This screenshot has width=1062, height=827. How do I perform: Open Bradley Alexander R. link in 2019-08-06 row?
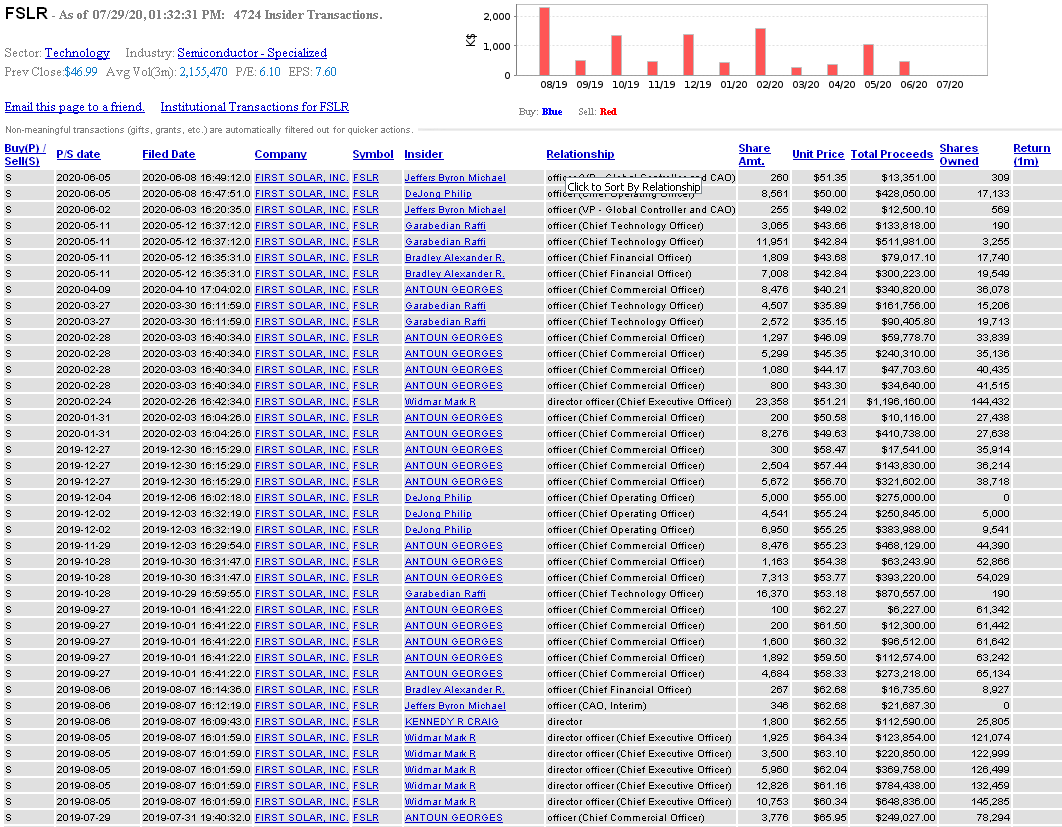pyautogui.click(x=454, y=690)
